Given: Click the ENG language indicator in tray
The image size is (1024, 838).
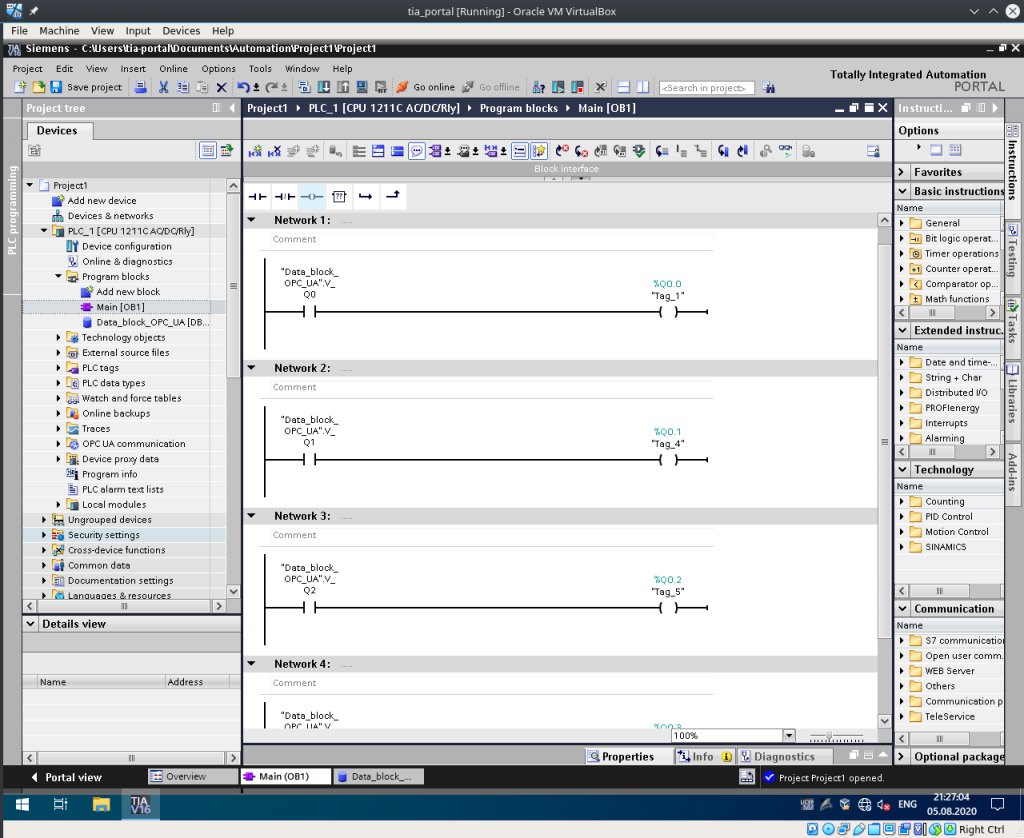Looking at the screenshot, I should (x=907, y=804).
